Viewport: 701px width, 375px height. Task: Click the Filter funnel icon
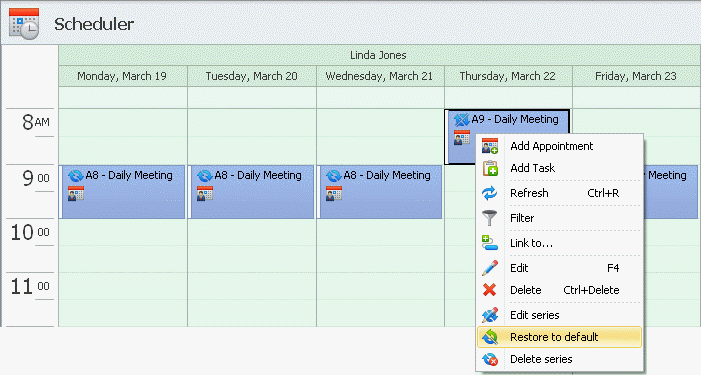coord(490,218)
